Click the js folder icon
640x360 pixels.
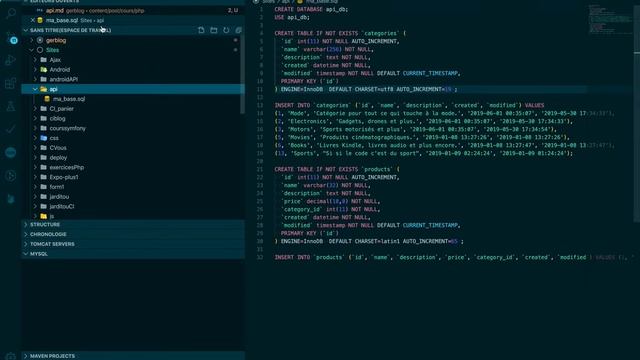(x=44, y=216)
